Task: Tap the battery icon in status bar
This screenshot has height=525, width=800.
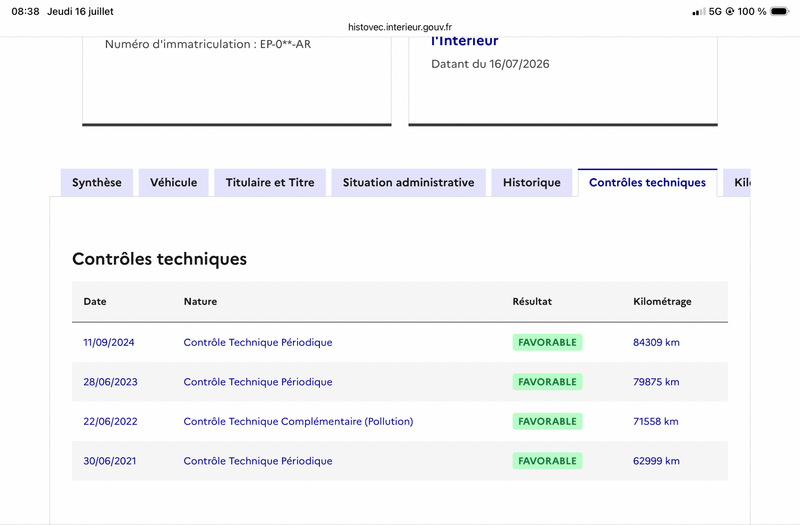Action: coord(780,11)
